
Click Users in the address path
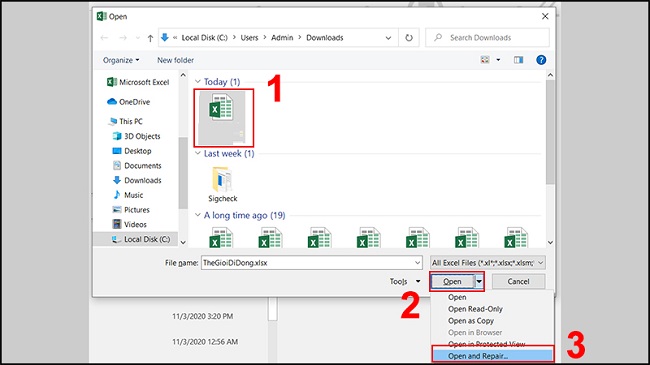click(249, 38)
